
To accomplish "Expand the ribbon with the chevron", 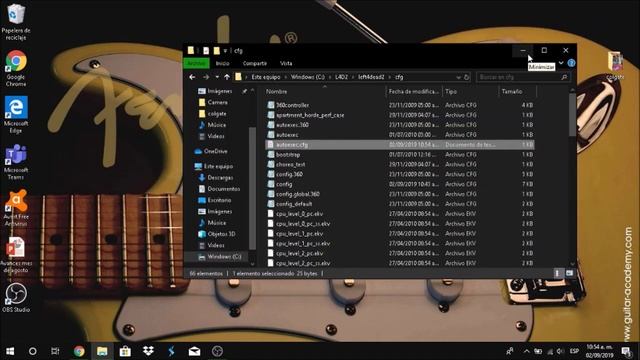I will point(561,63).
